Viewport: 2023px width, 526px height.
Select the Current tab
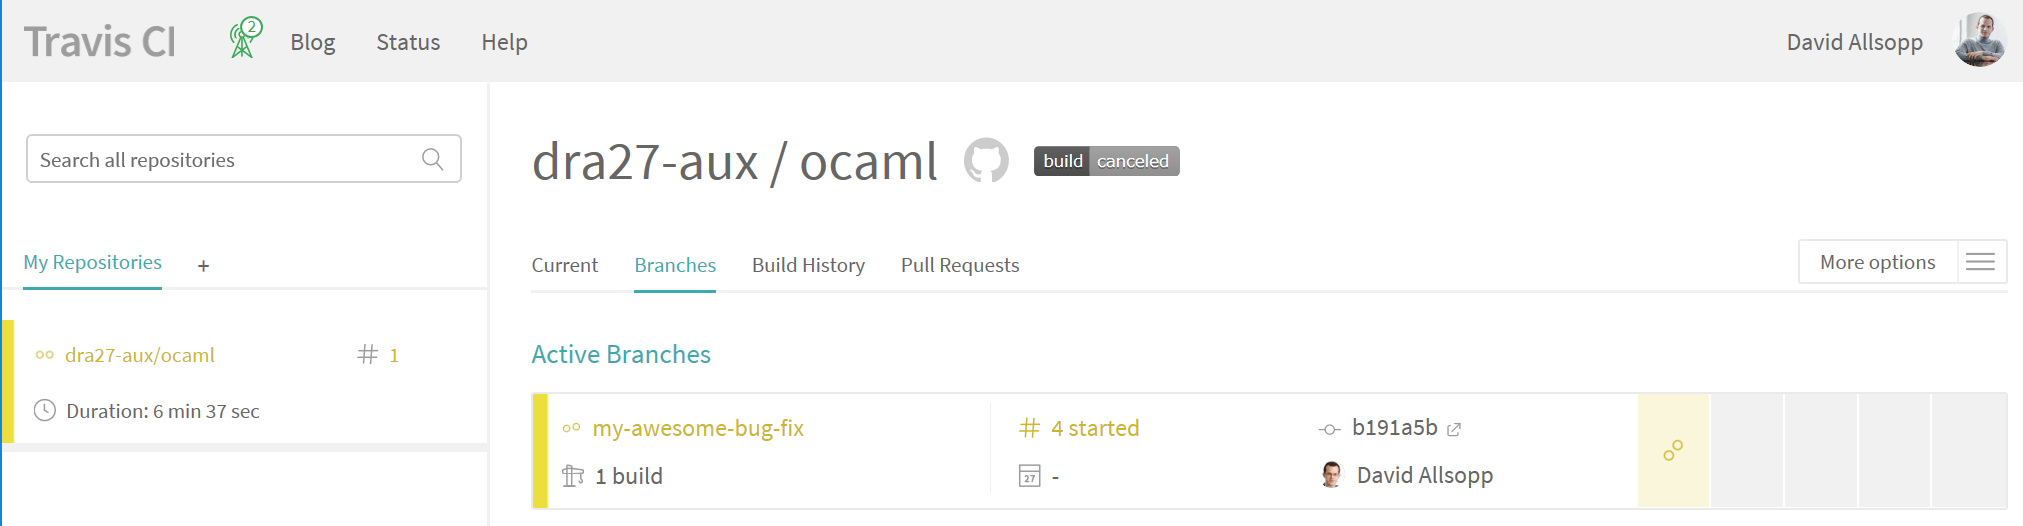point(564,265)
